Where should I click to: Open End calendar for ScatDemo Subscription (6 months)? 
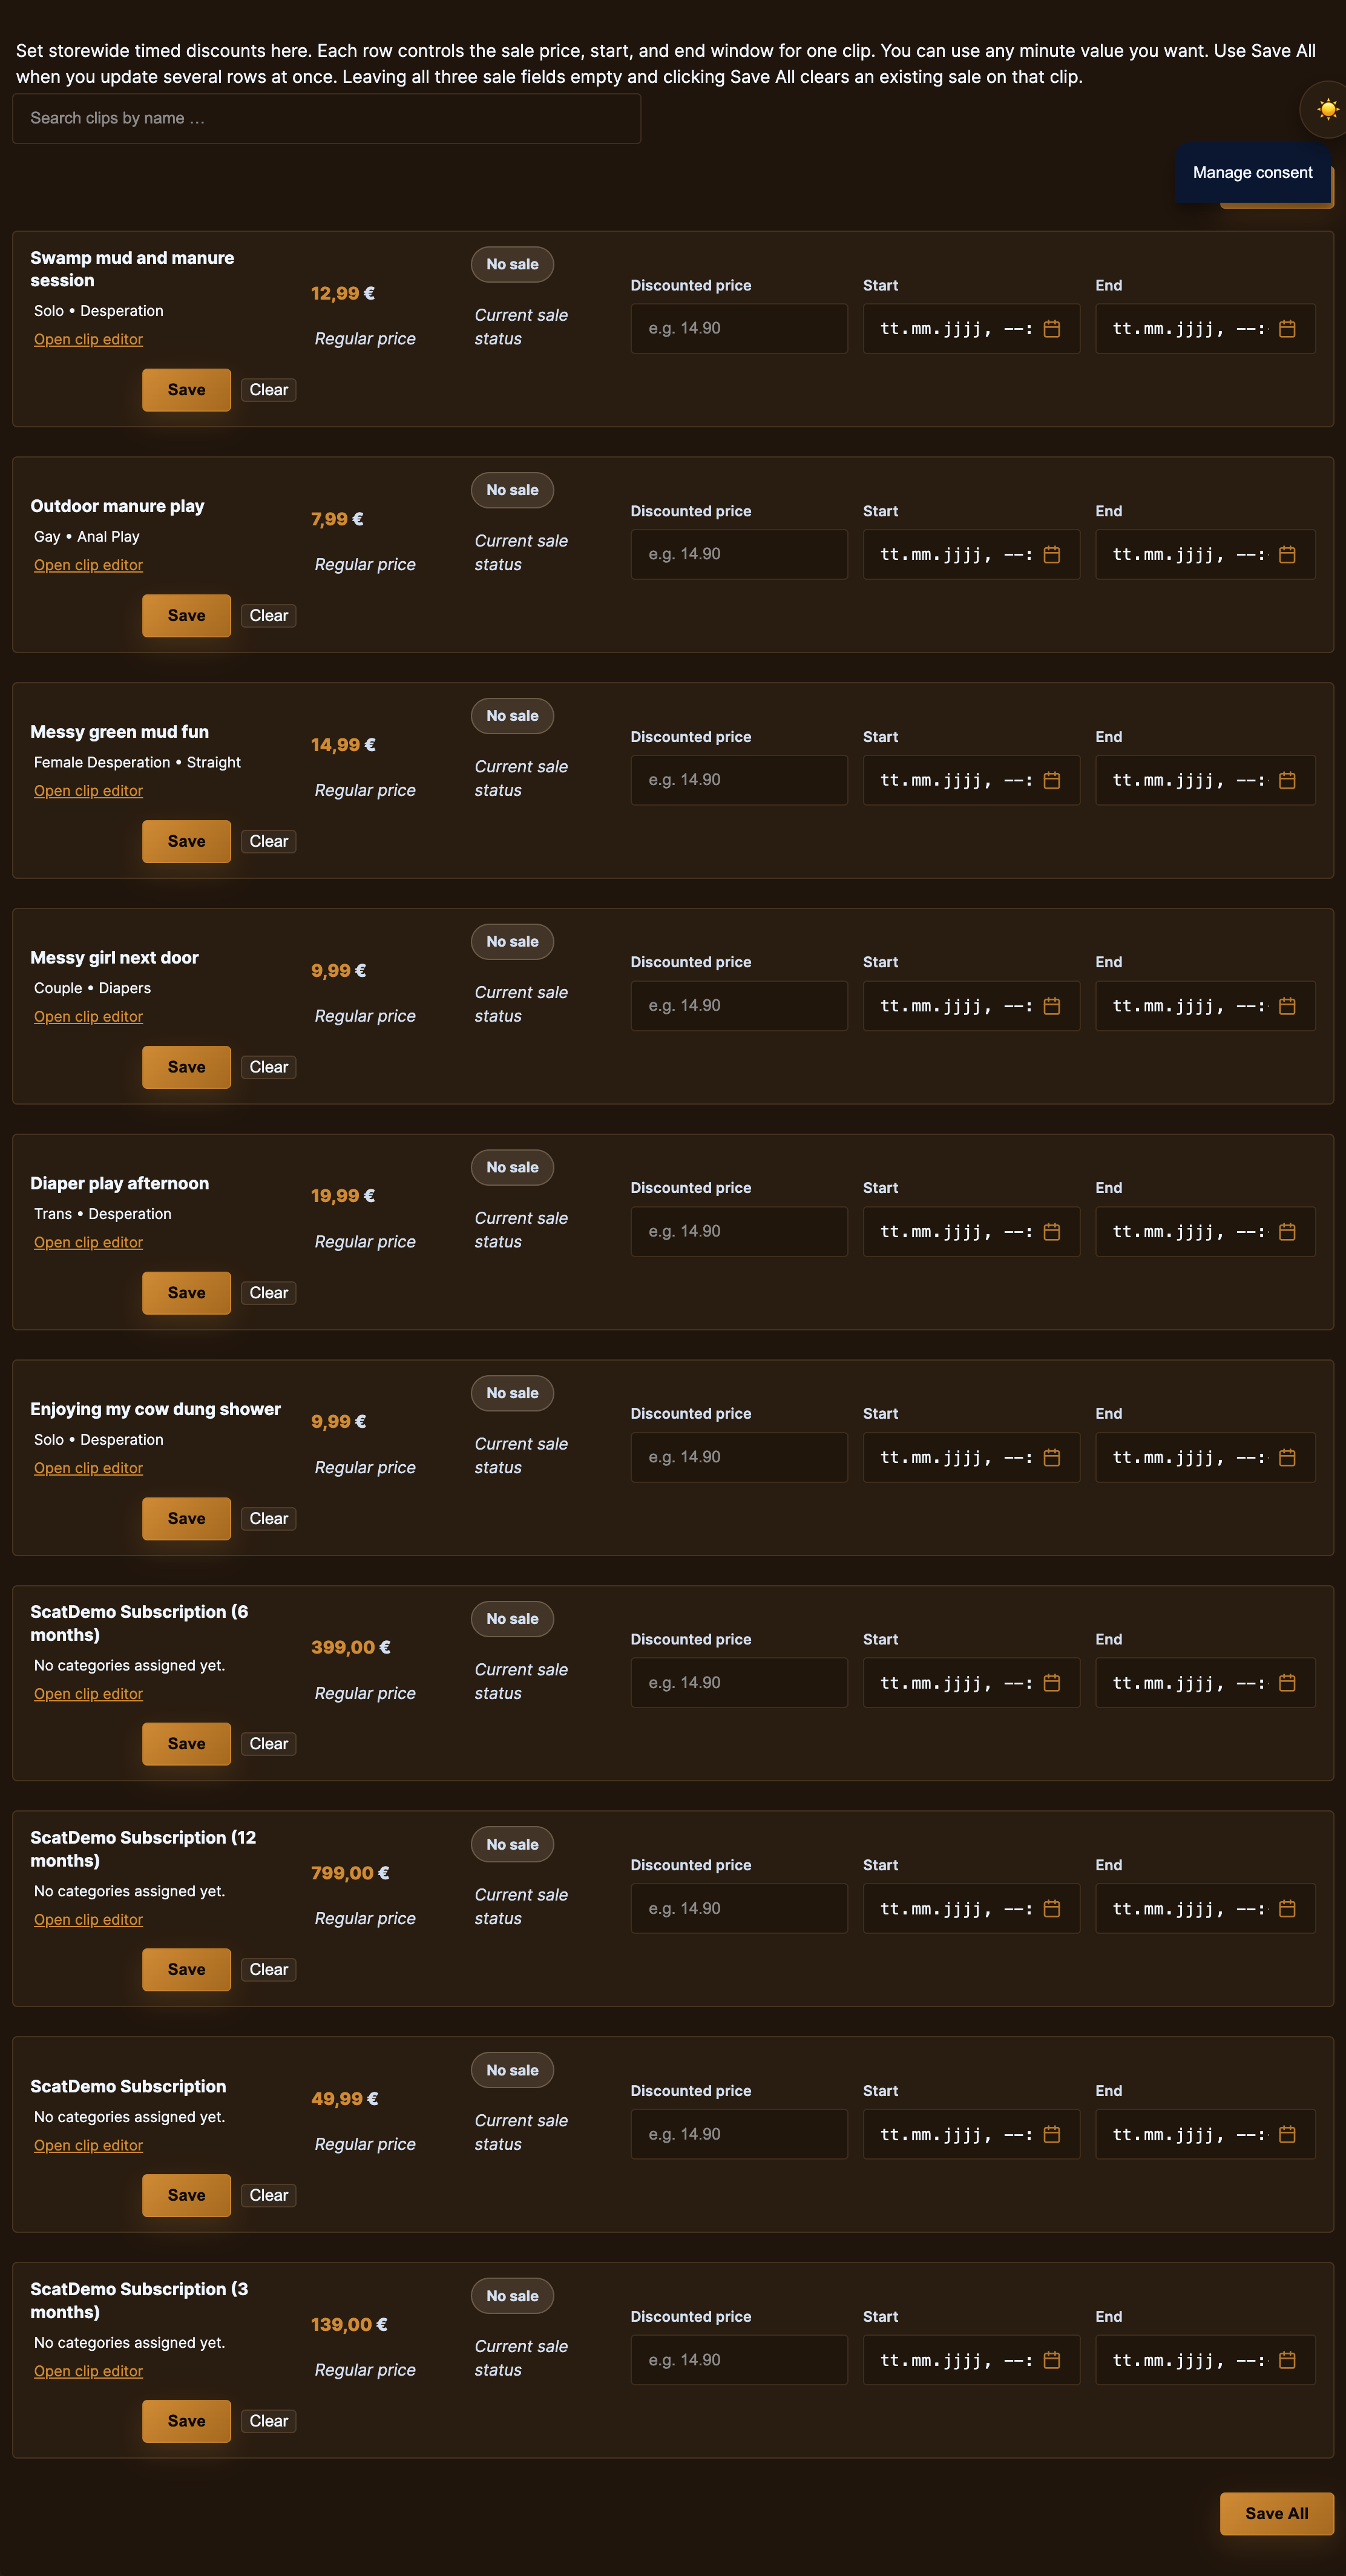pos(1287,1683)
